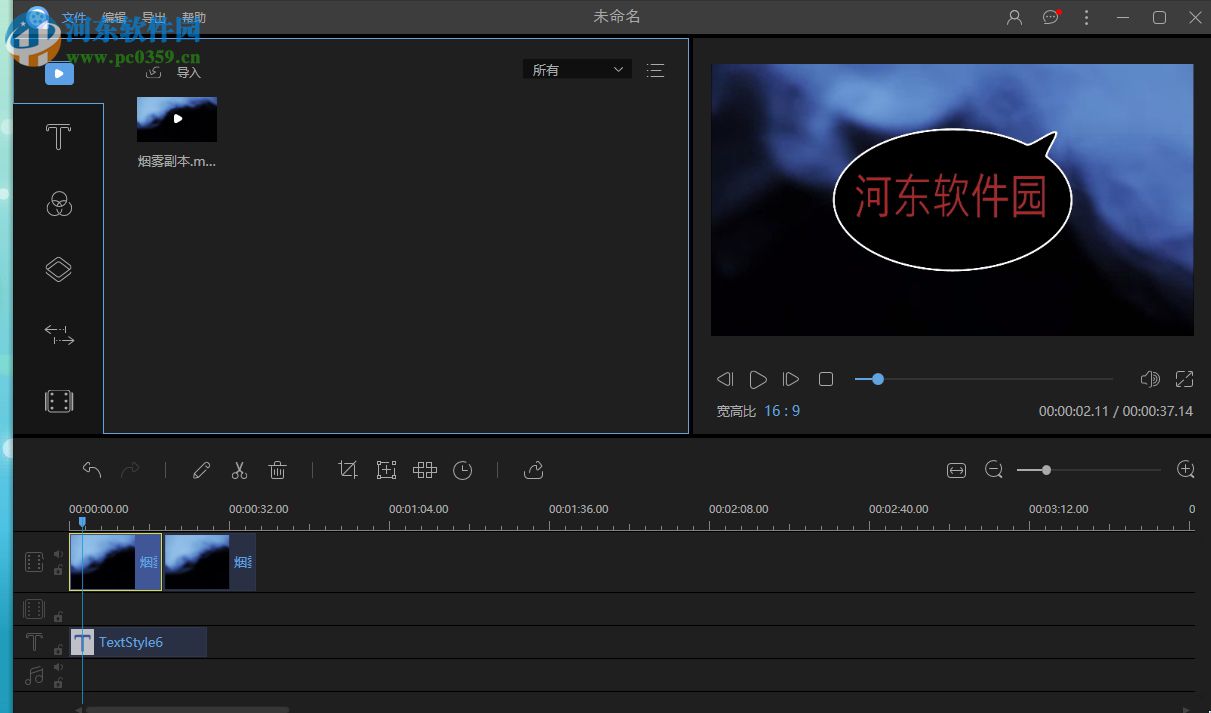
Task: Switch media library to list view
Action: (x=655, y=69)
